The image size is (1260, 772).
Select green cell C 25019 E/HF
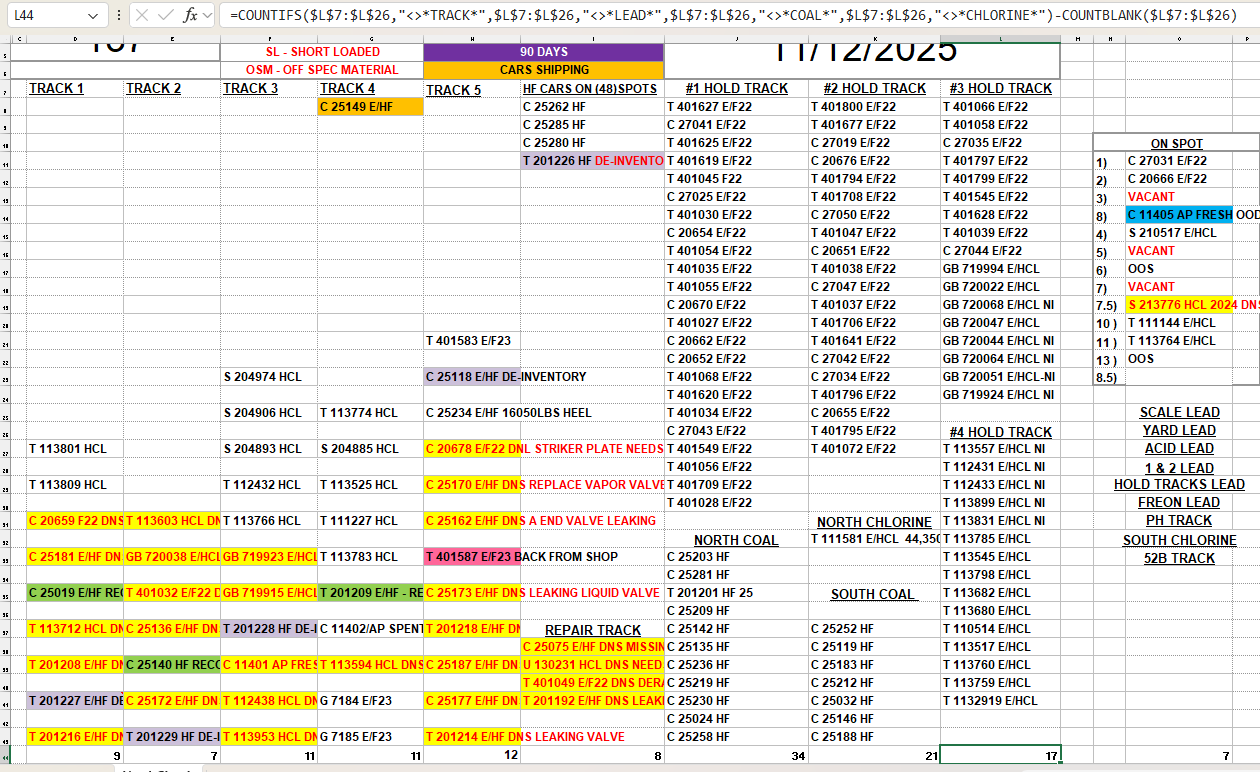pyautogui.click(x=75, y=592)
